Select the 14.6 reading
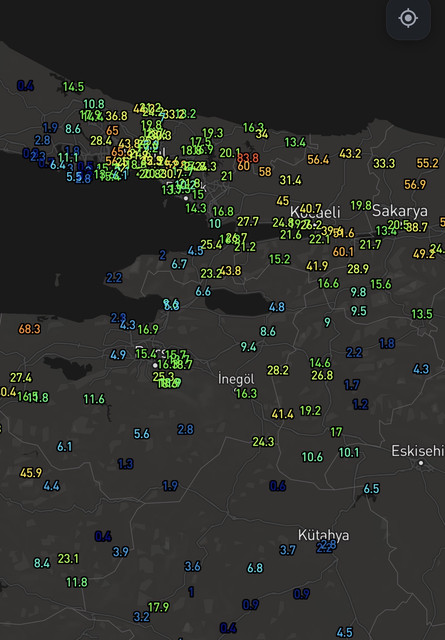445x640 pixels. (x=320, y=363)
